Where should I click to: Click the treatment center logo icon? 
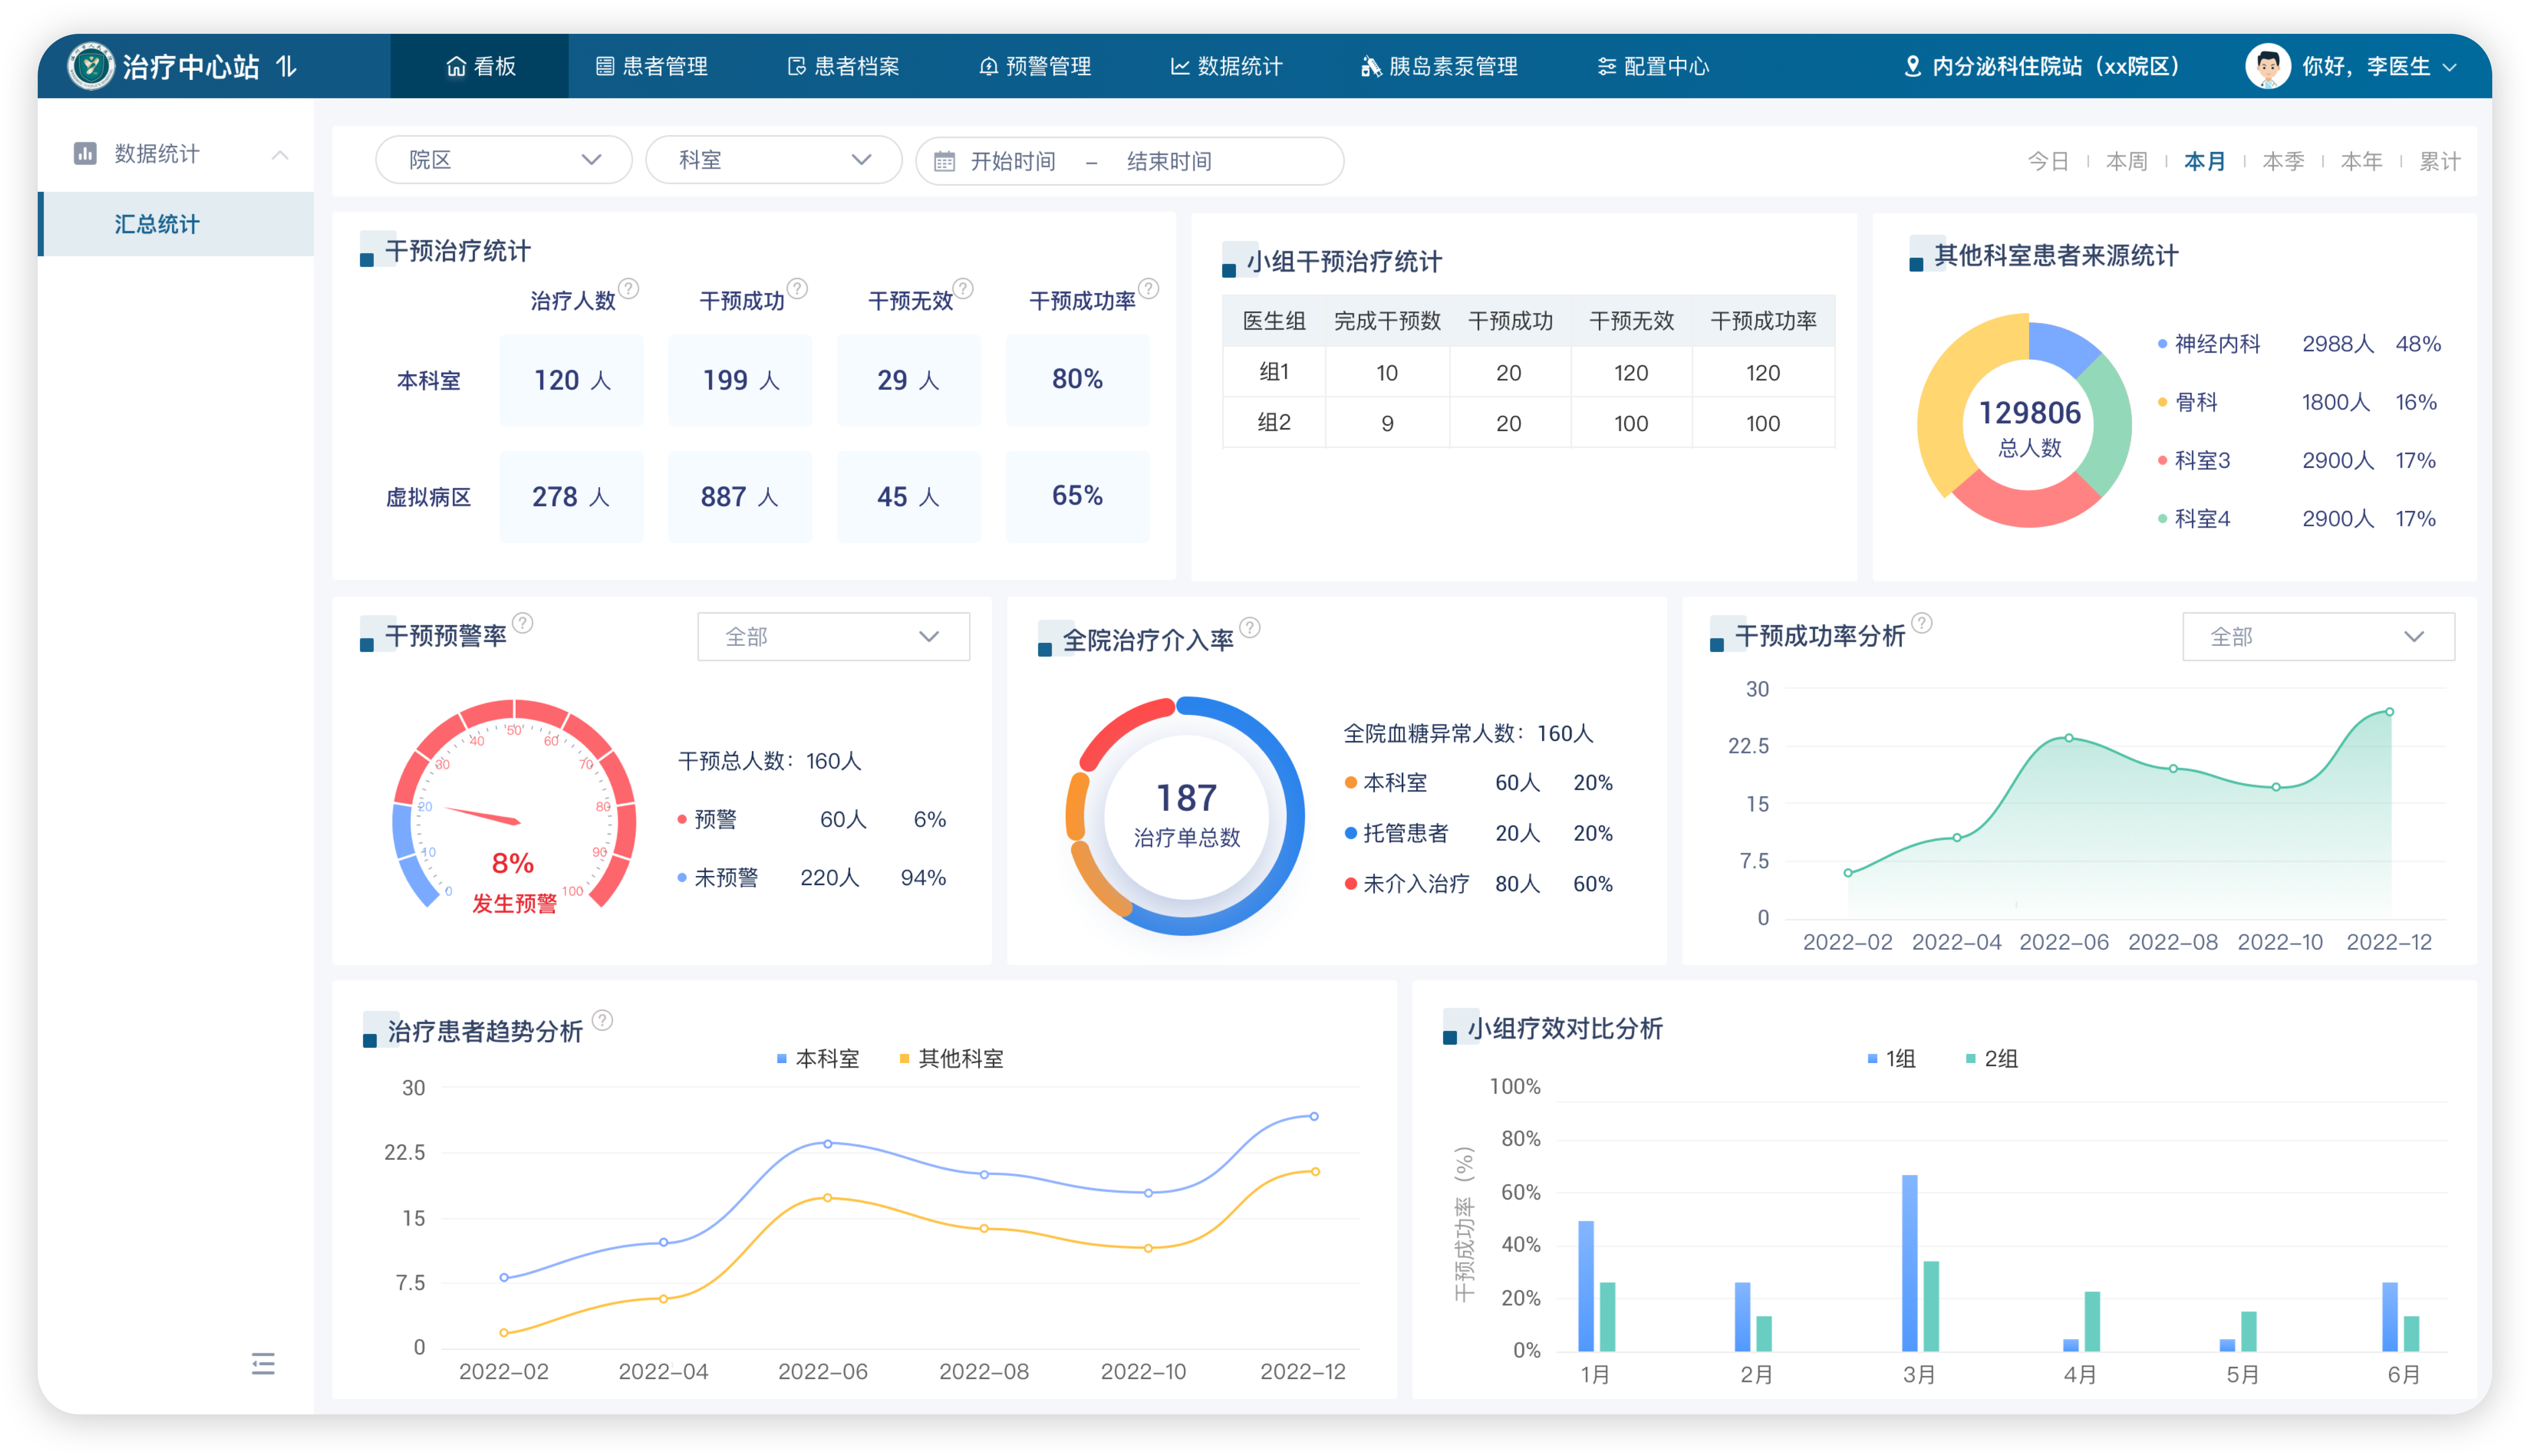pyautogui.click(x=91, y=66)
